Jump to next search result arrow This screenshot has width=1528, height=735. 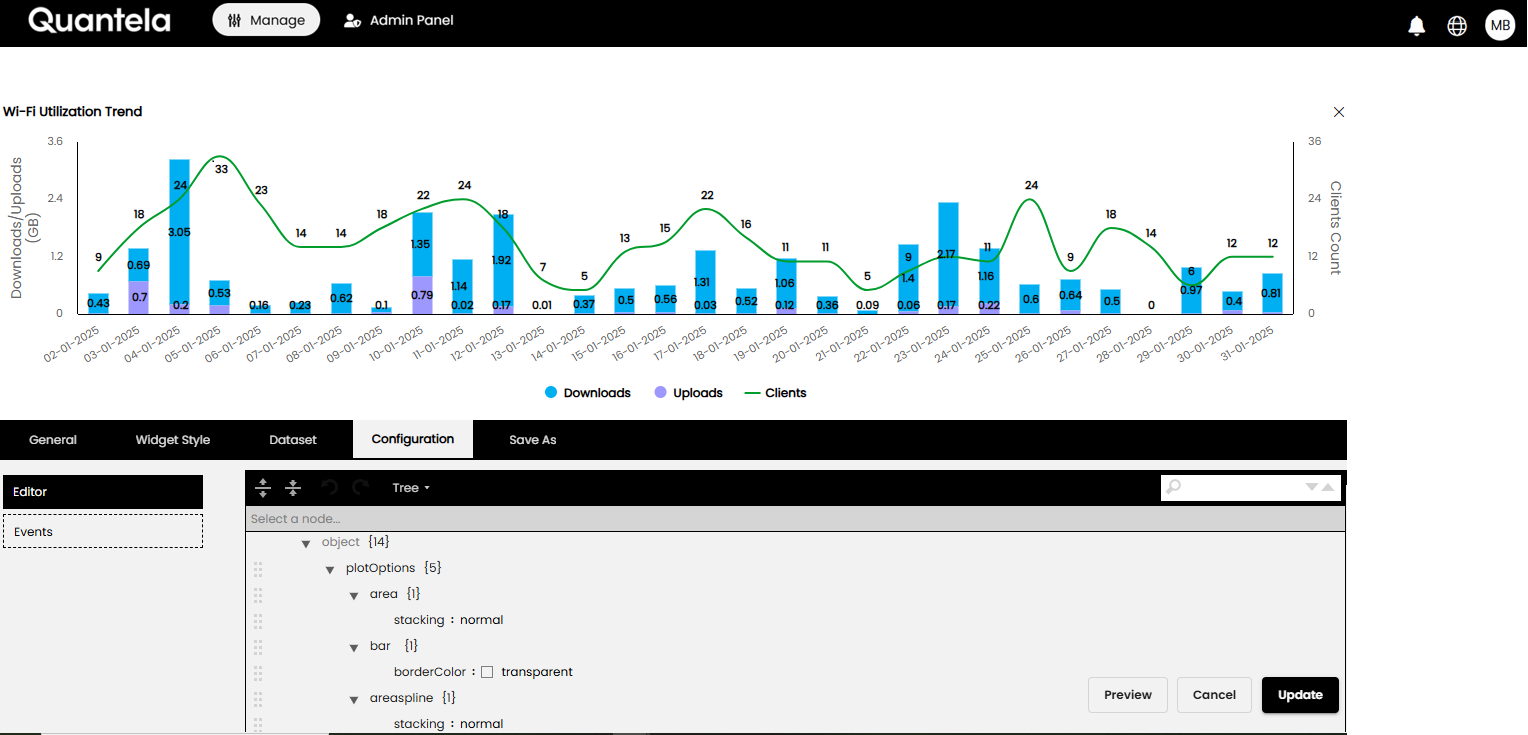click(x=1311, y=488)
